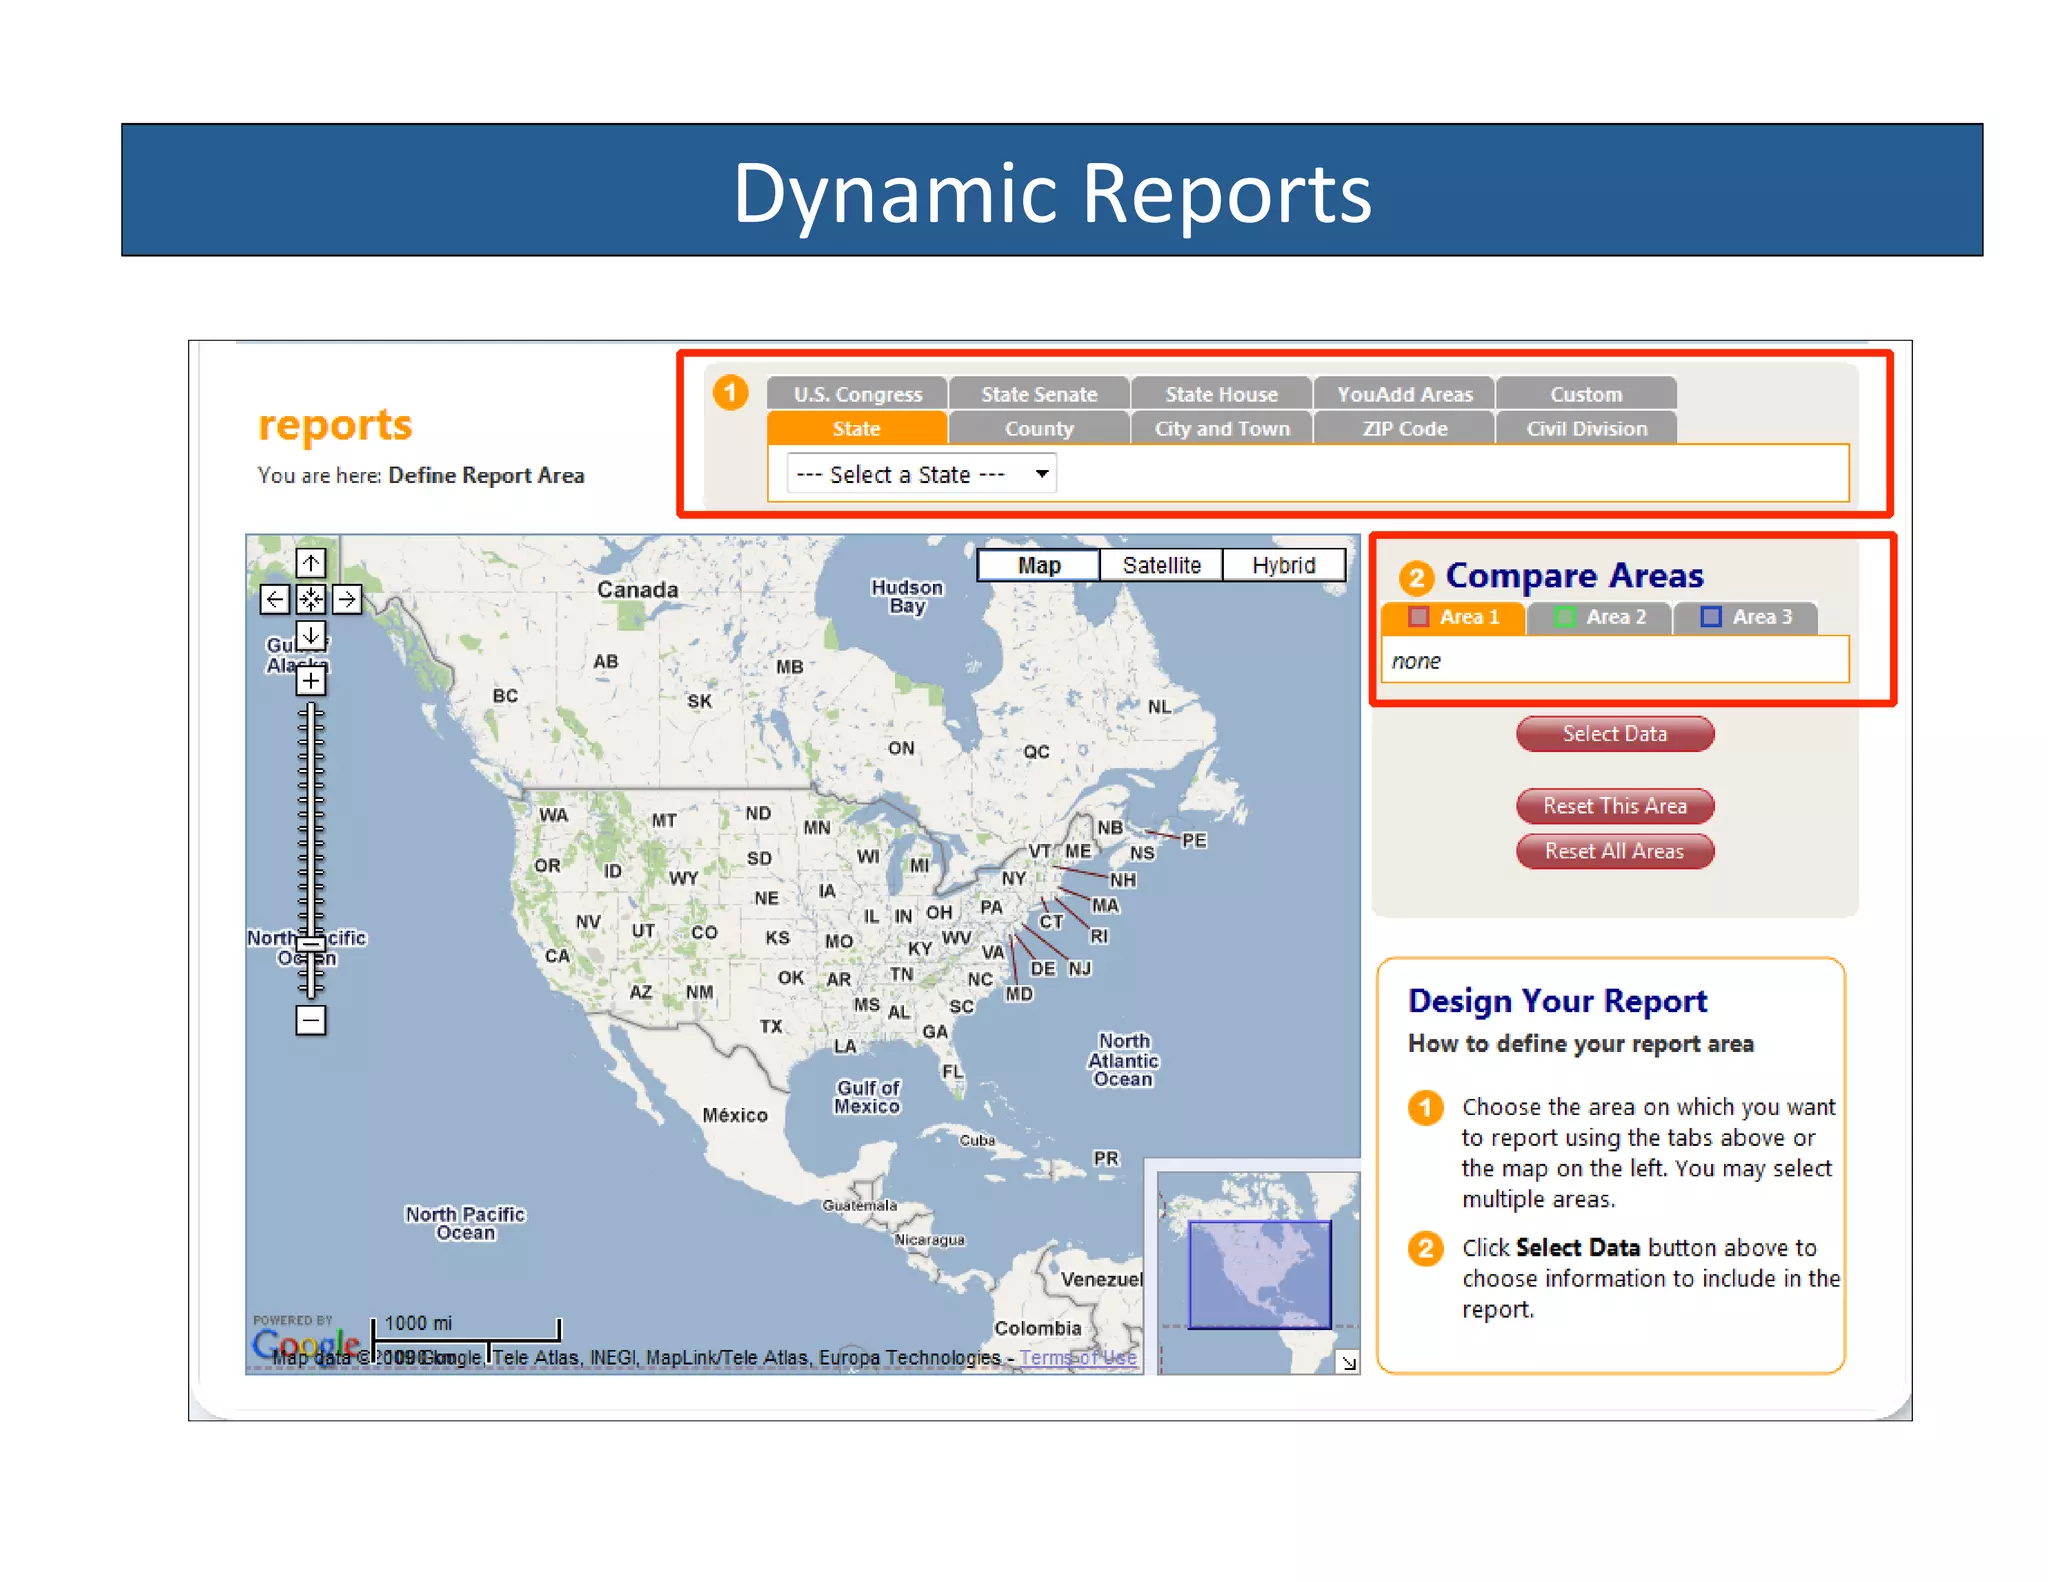Image resolution: width=2048 pixels, height=1582 pixels.
Task: Zoom in with the plus icon
Action: coord(311,681)
